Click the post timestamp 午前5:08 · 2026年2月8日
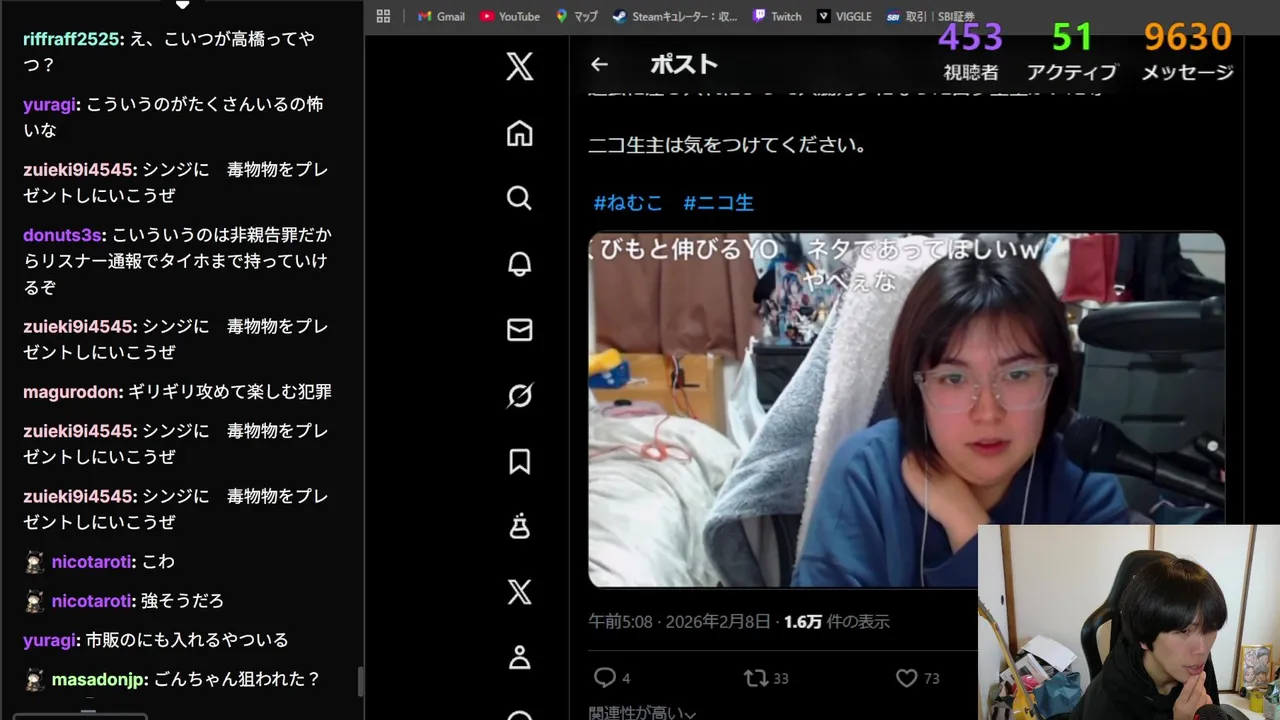The image size is (1280, 720). 679,622
